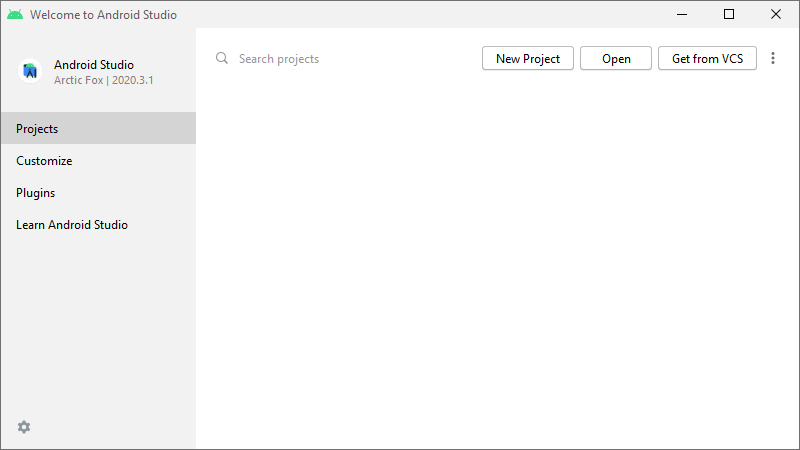800x450 pixels.
Task: Open the gear options menu
Action: point(24,427)
